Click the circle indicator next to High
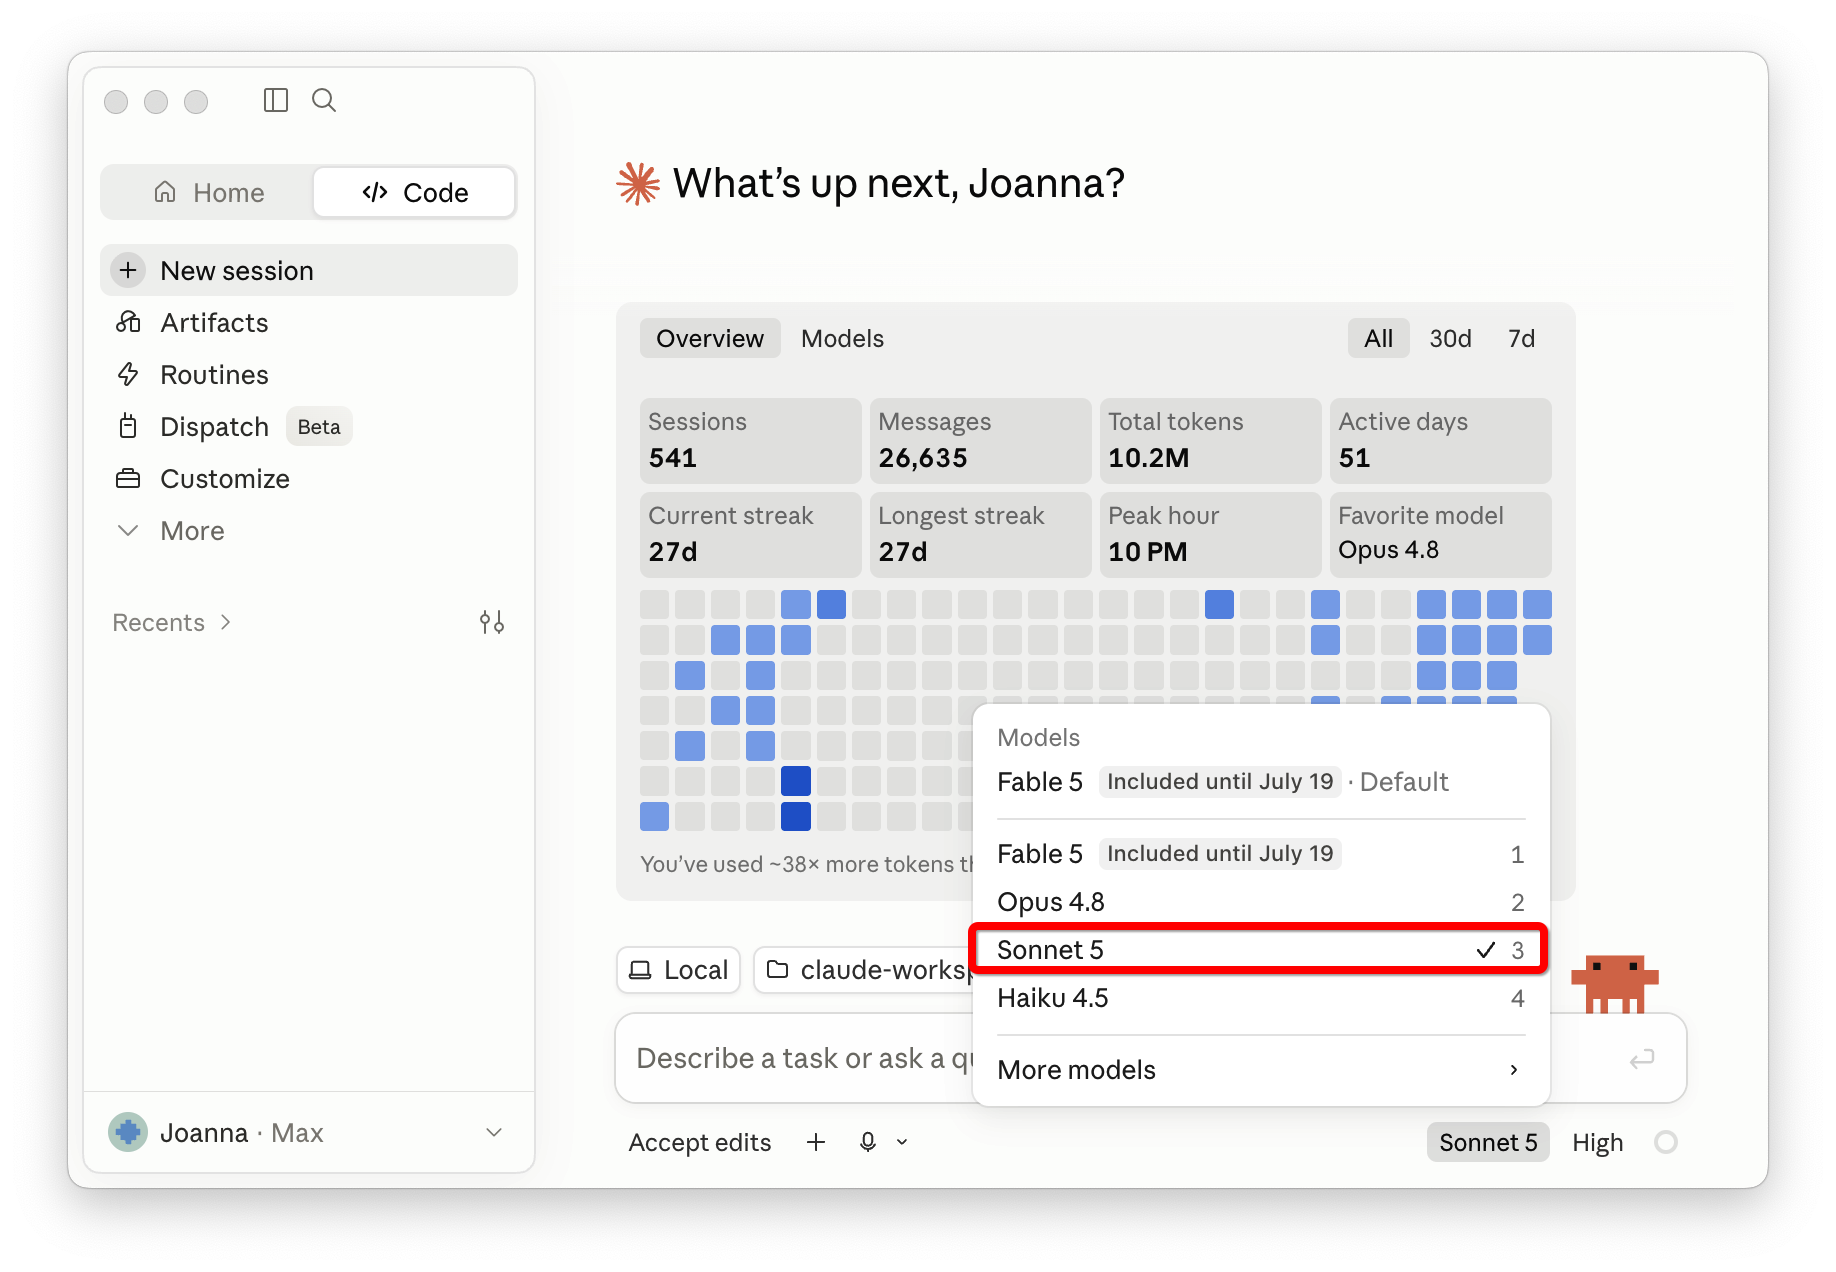 [1665, 1142]
